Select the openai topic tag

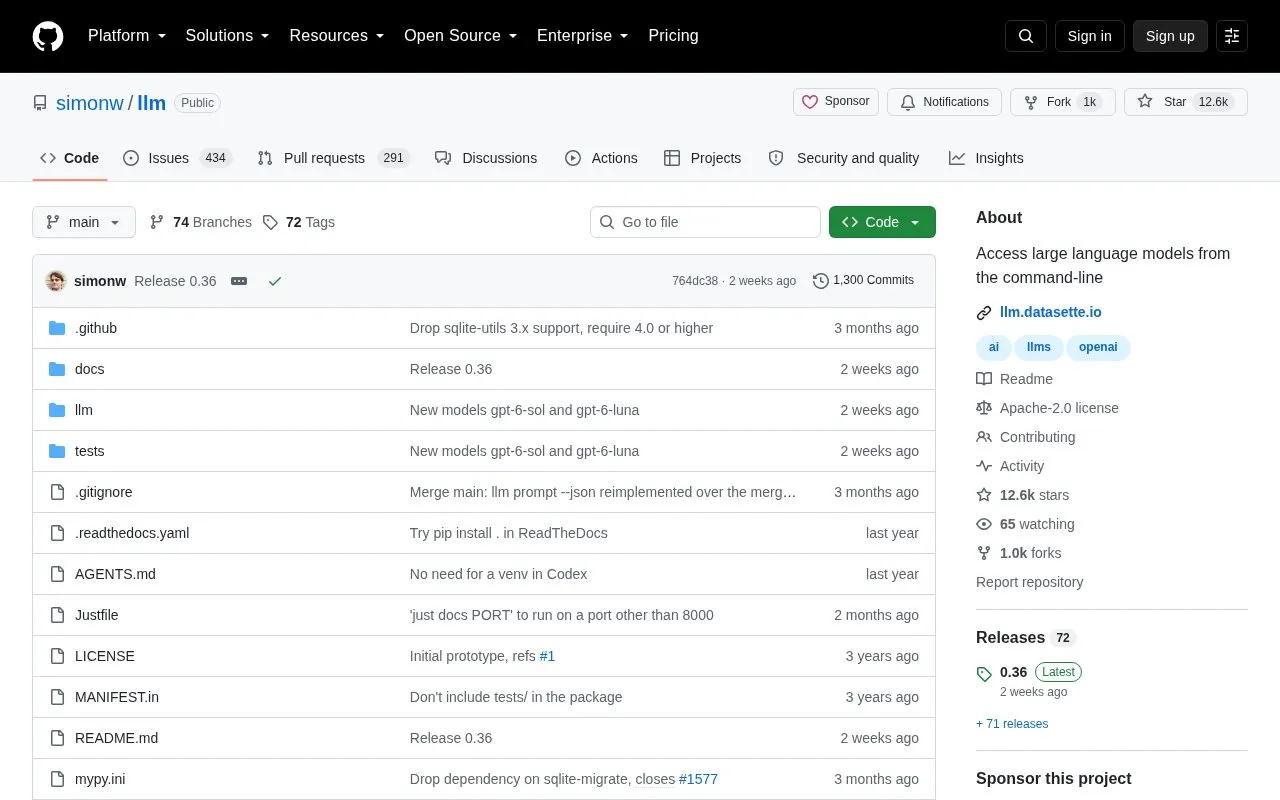click(1098, 347)
